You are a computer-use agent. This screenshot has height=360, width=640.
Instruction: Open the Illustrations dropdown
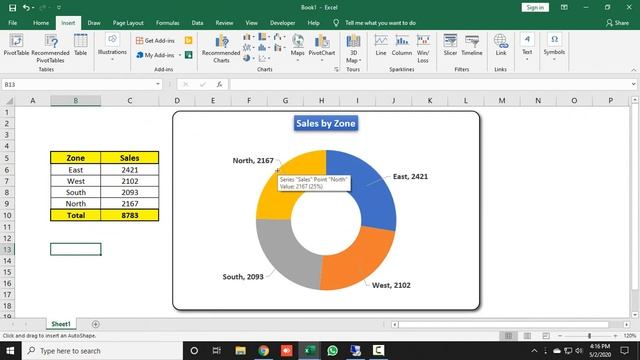pyautogui.click(x=112, y=48)
